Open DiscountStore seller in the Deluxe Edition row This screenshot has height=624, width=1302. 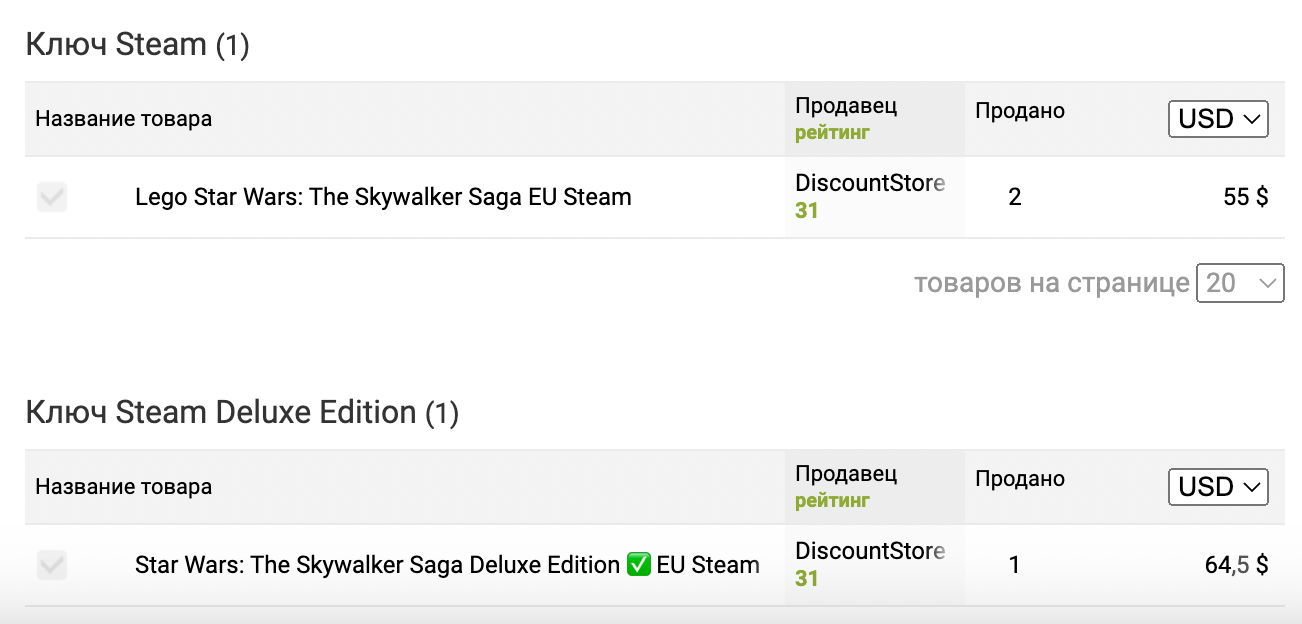pyautogui.click(x=870, y=551)
